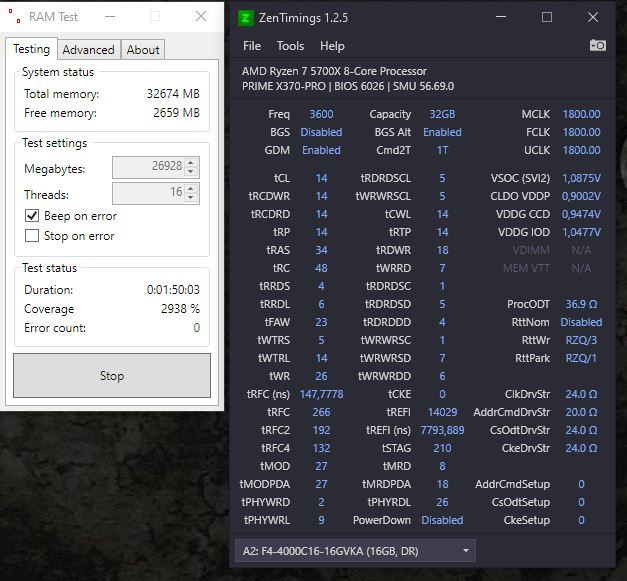Click the RttPark value RZQ/1
This screenshot has height=581, width=627.
(x=581, y=358)
